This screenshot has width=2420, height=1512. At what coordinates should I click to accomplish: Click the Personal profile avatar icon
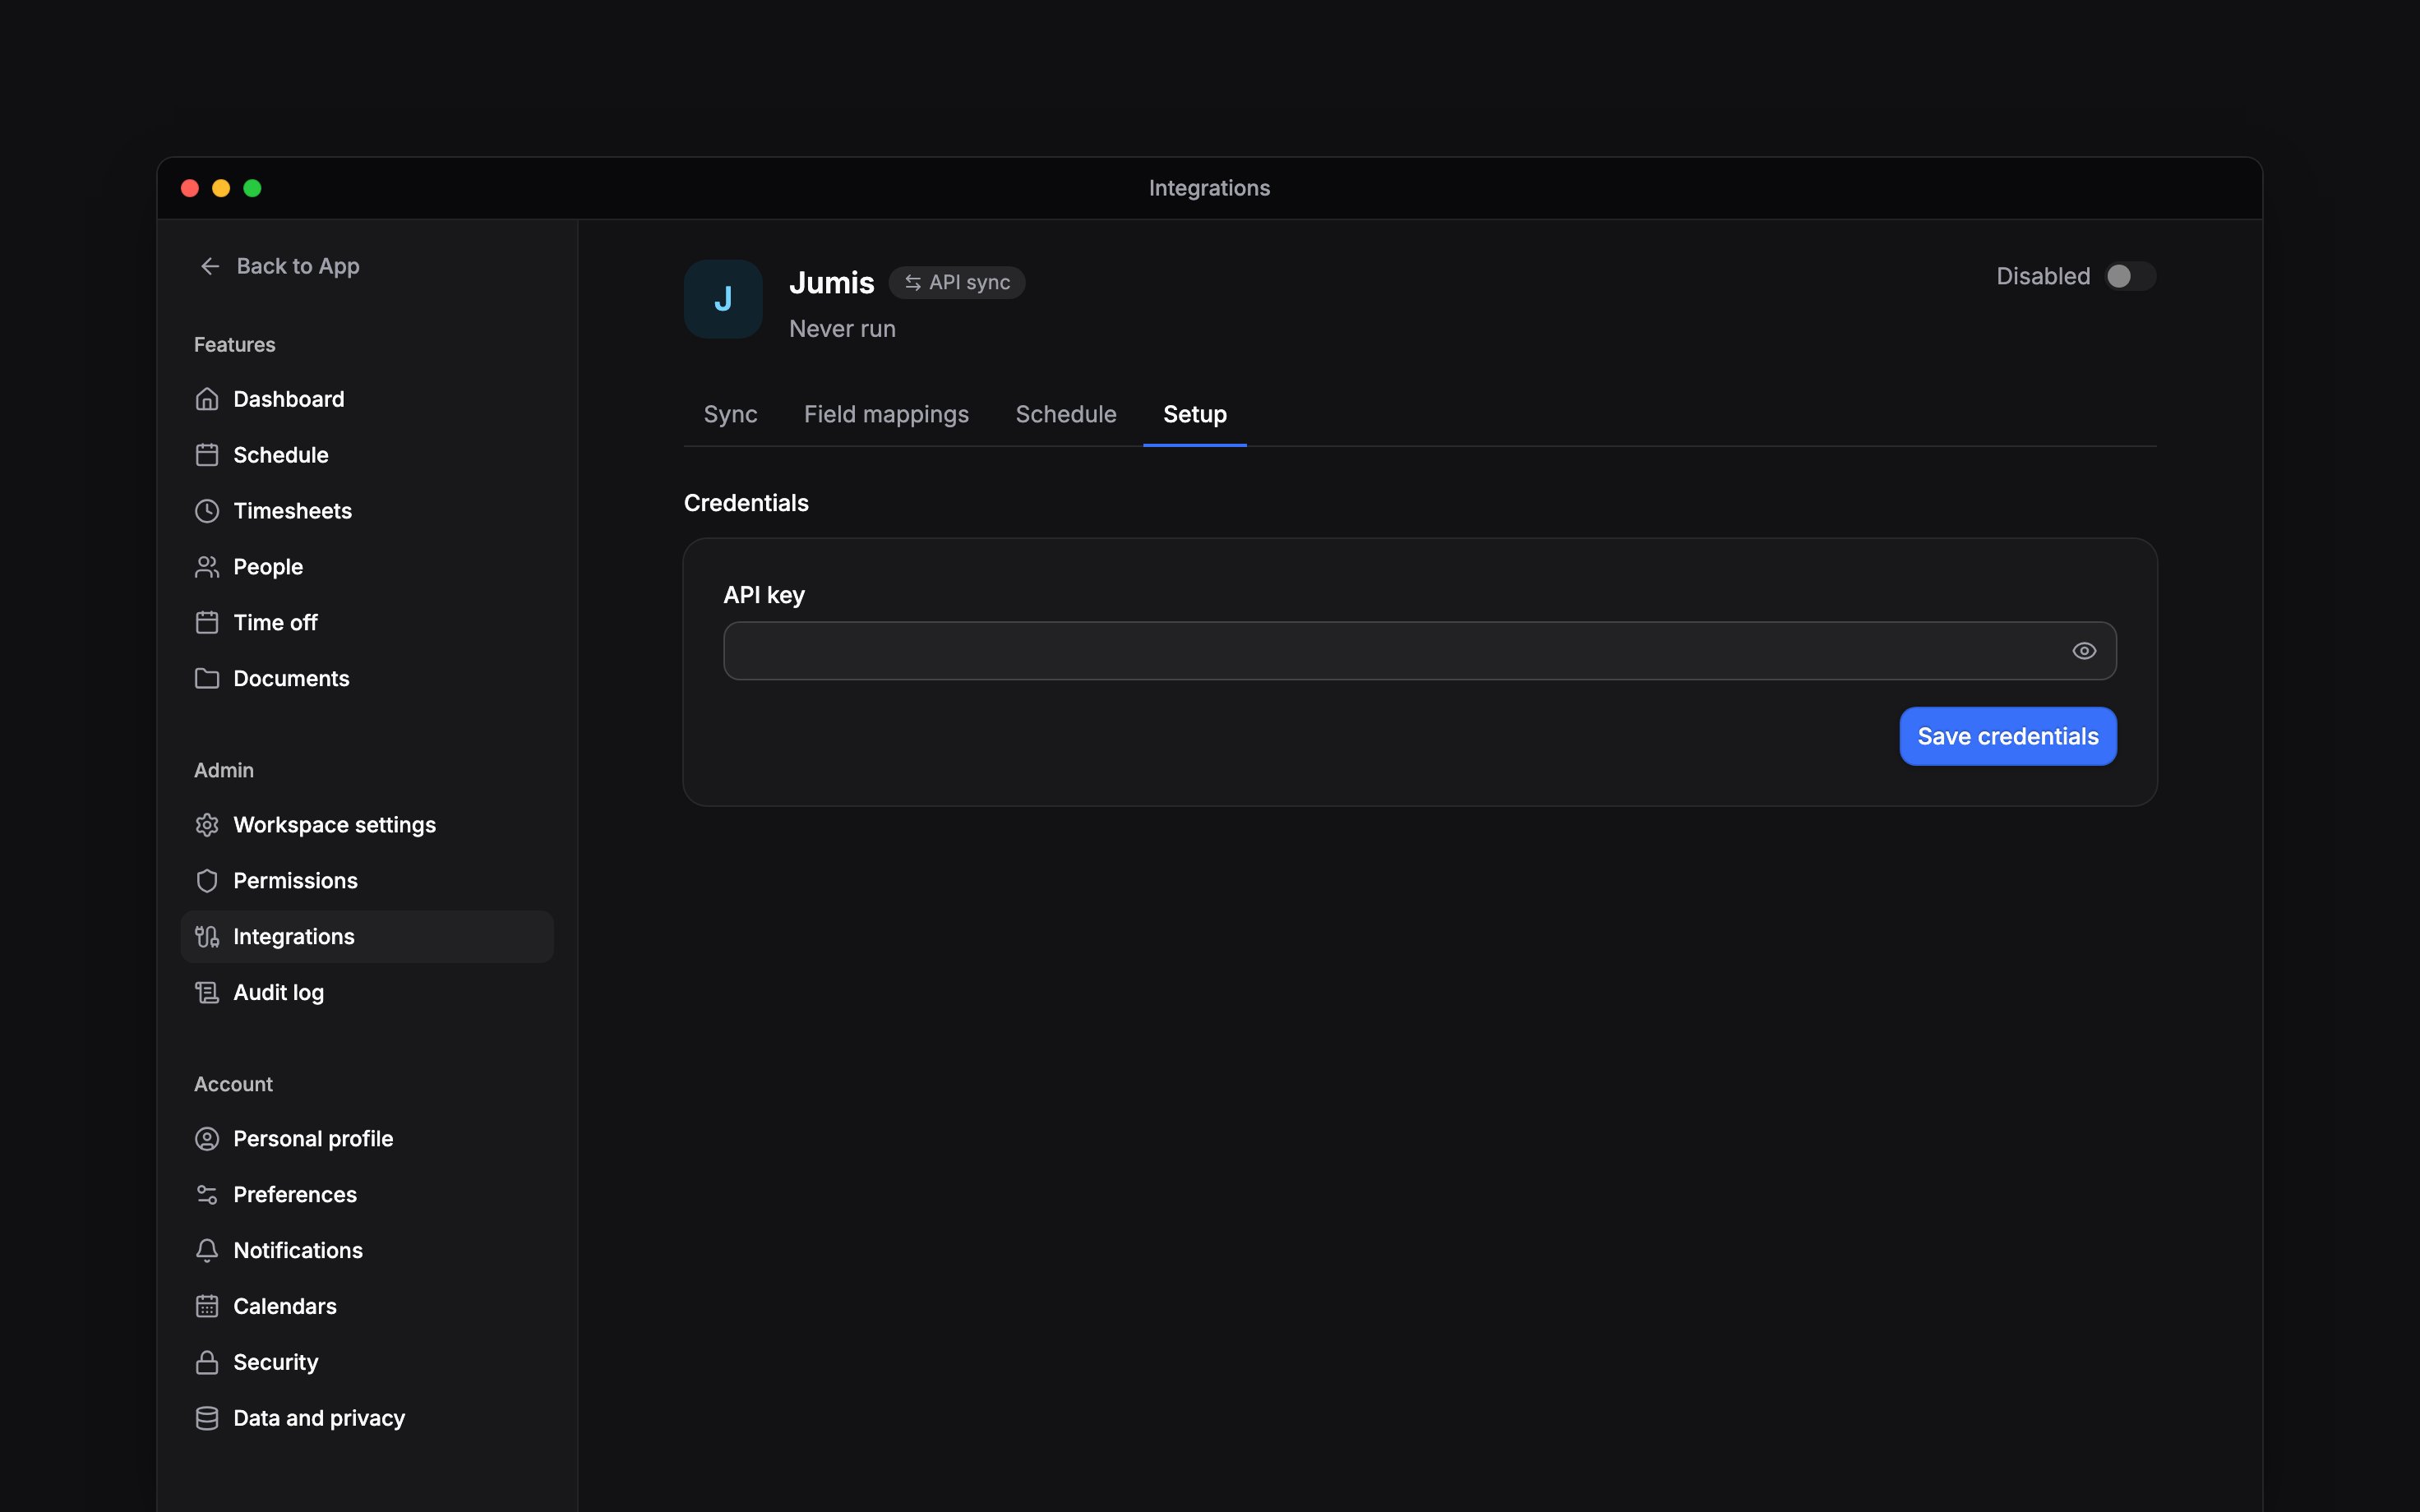(207, 1139)
